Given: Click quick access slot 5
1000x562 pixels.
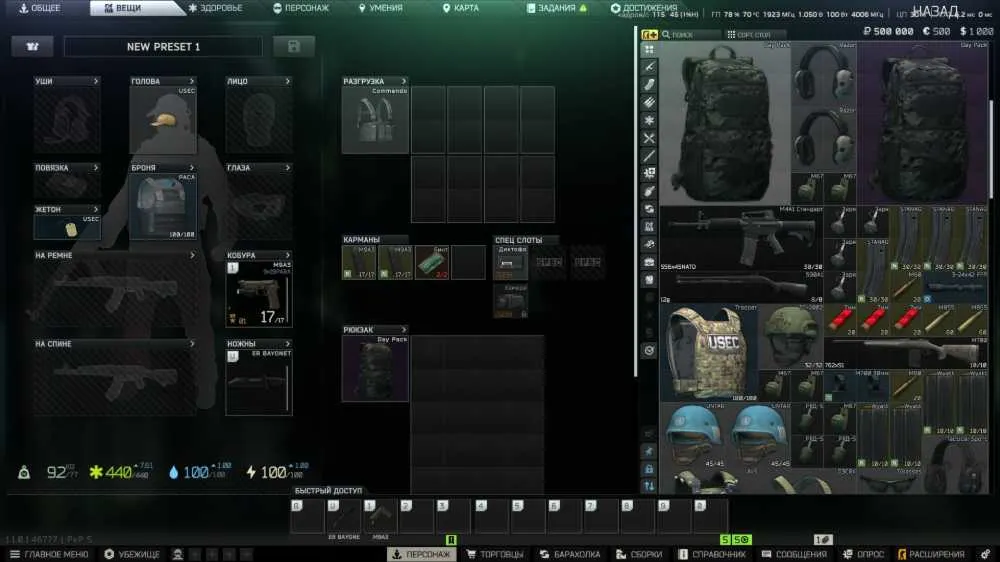Looking at the screenshot, I should click(528, 515).
